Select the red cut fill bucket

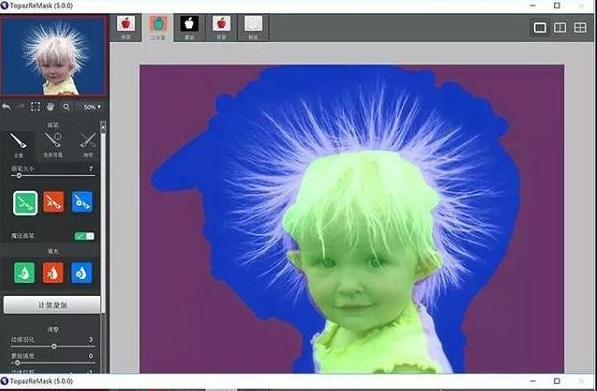[x=53, y=273]
